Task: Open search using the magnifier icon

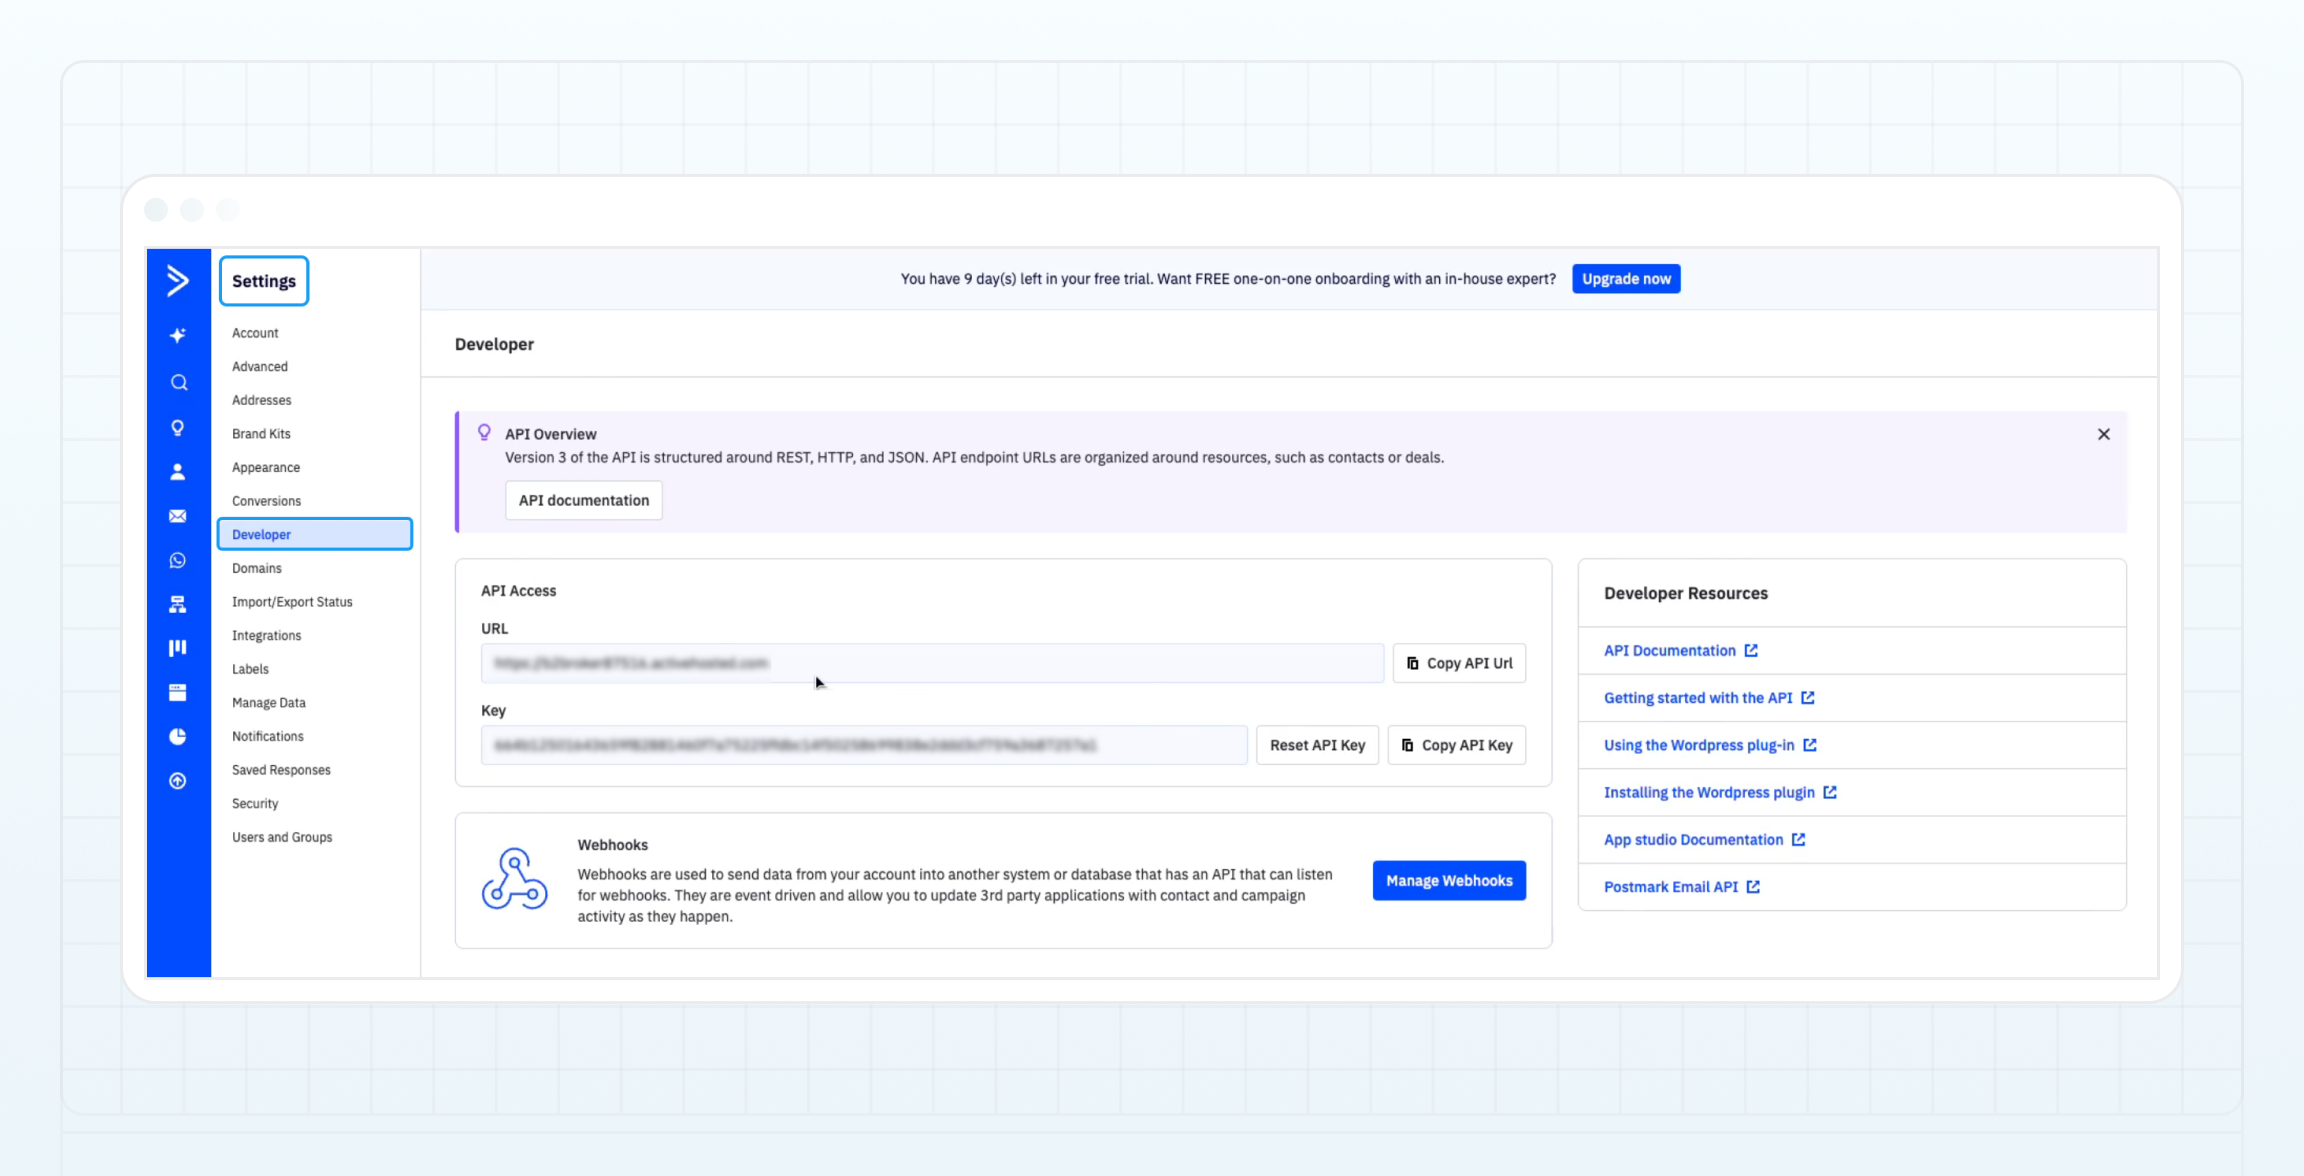Action: (x=178, y=381)
